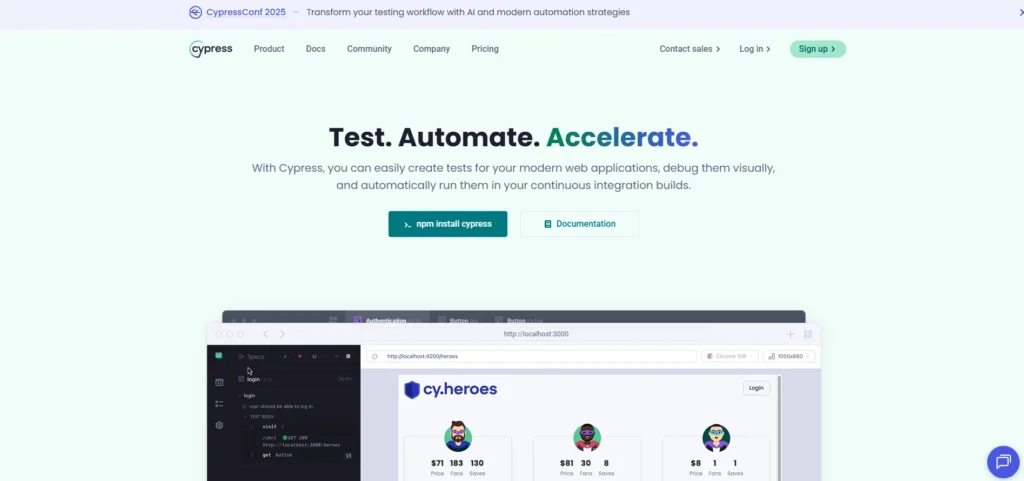Image resolution: width=1024 pixels, height=481 pixels.
Task: Go to the Pricing page
Action: click(485, 49)
